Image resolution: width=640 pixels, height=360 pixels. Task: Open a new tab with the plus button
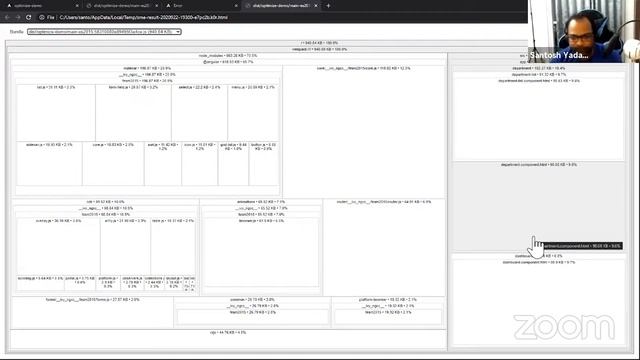pyautogui.click(x=328, y=6)
